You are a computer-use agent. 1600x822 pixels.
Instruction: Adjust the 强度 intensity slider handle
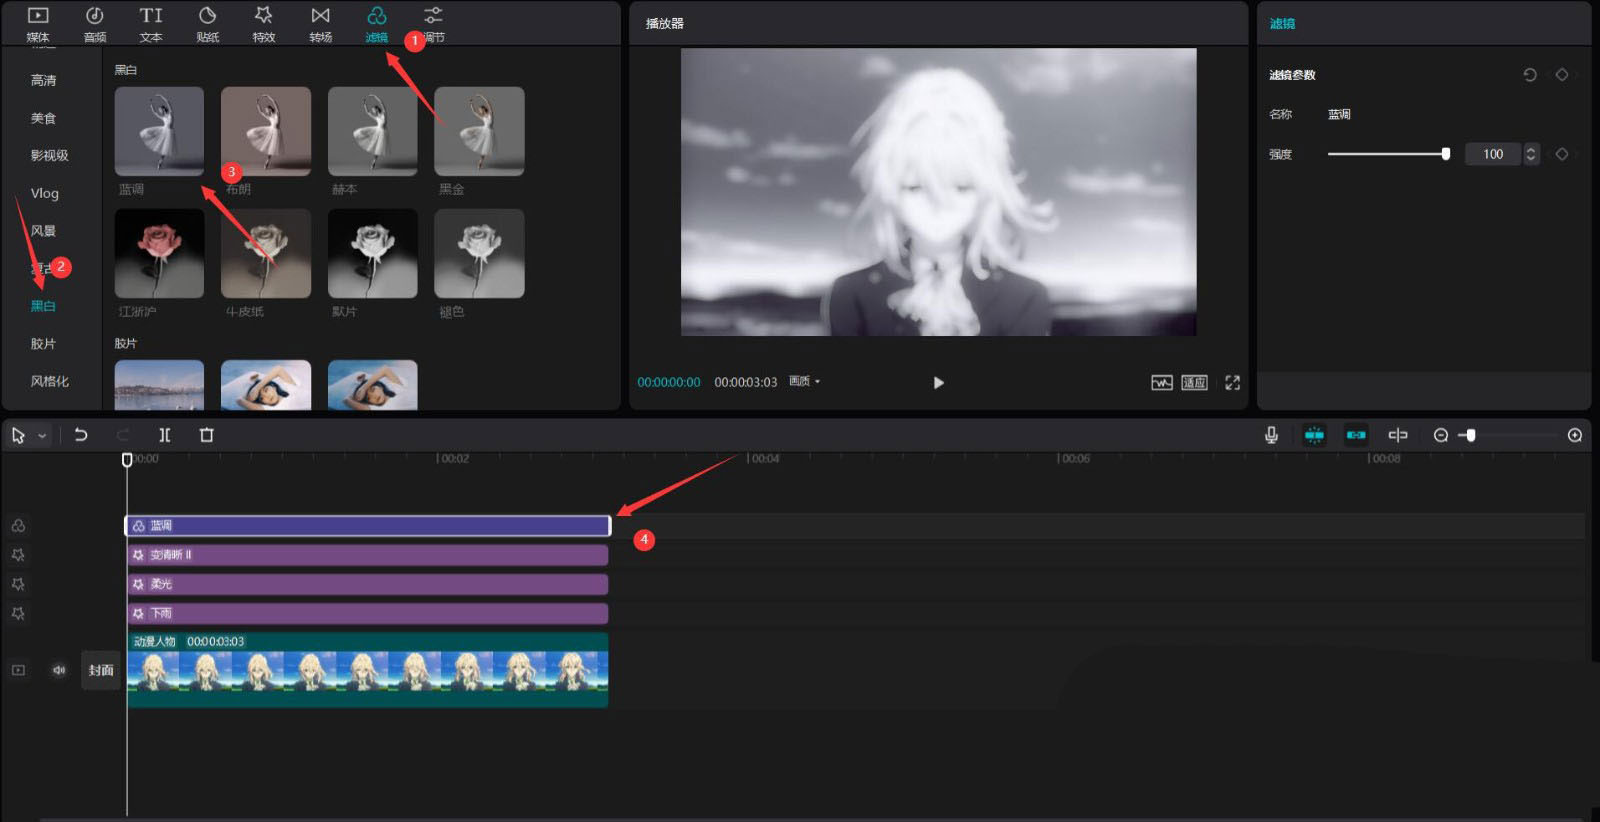click(1446, 154)
